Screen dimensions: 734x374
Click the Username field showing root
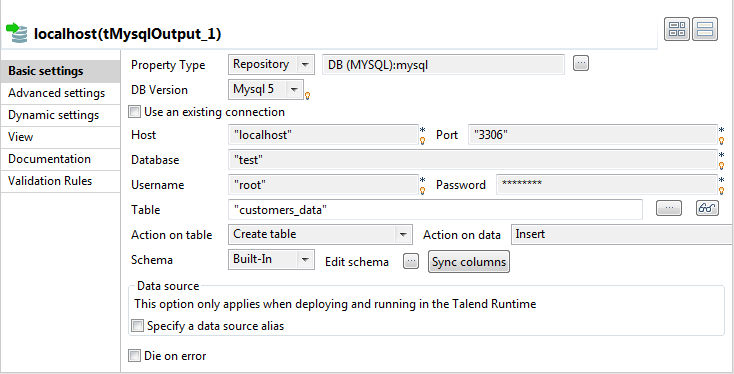point(323,185)
